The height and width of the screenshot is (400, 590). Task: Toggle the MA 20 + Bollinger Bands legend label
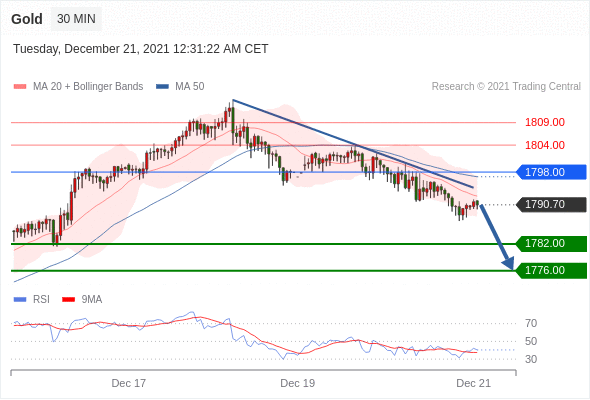tap(88, 87)
